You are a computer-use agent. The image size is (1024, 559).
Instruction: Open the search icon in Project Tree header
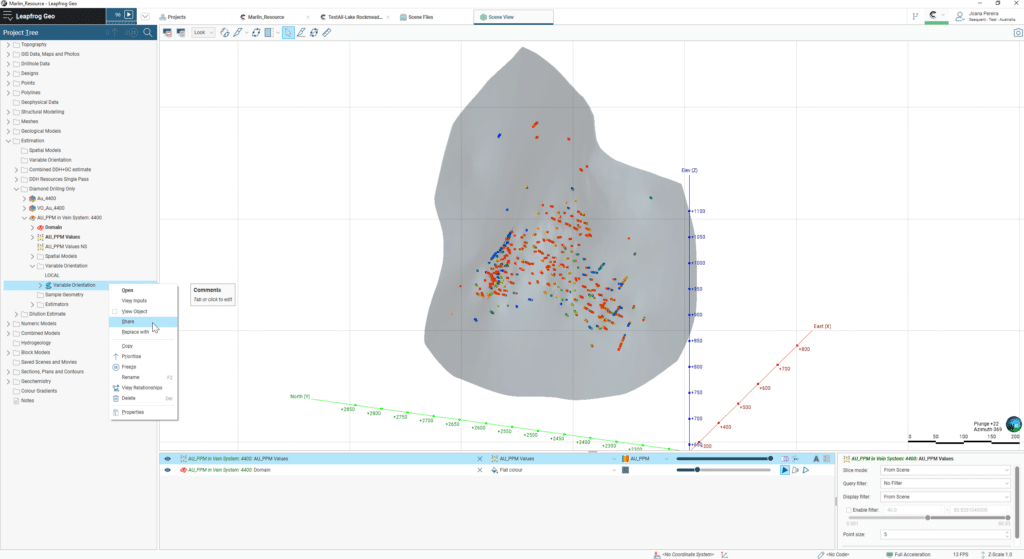tap(148, 32)
